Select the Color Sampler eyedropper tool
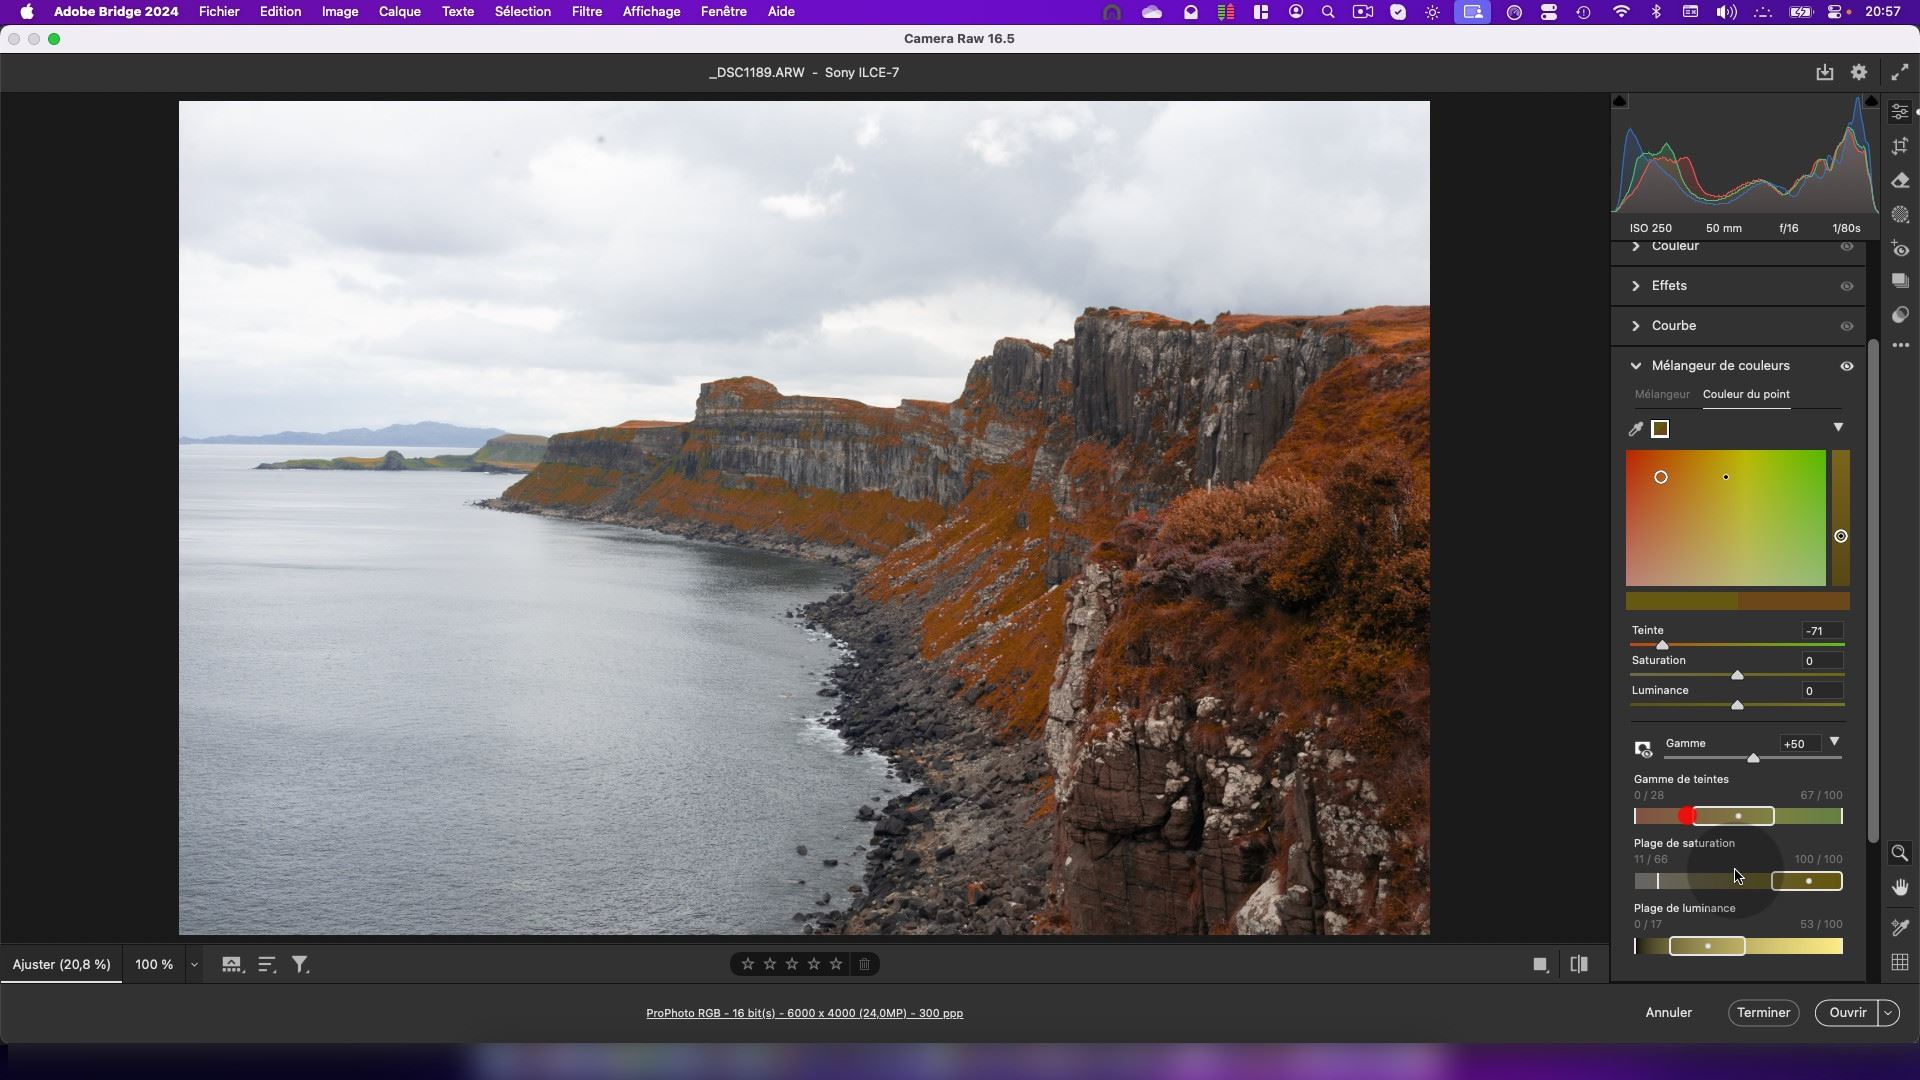 [1900, 928]
